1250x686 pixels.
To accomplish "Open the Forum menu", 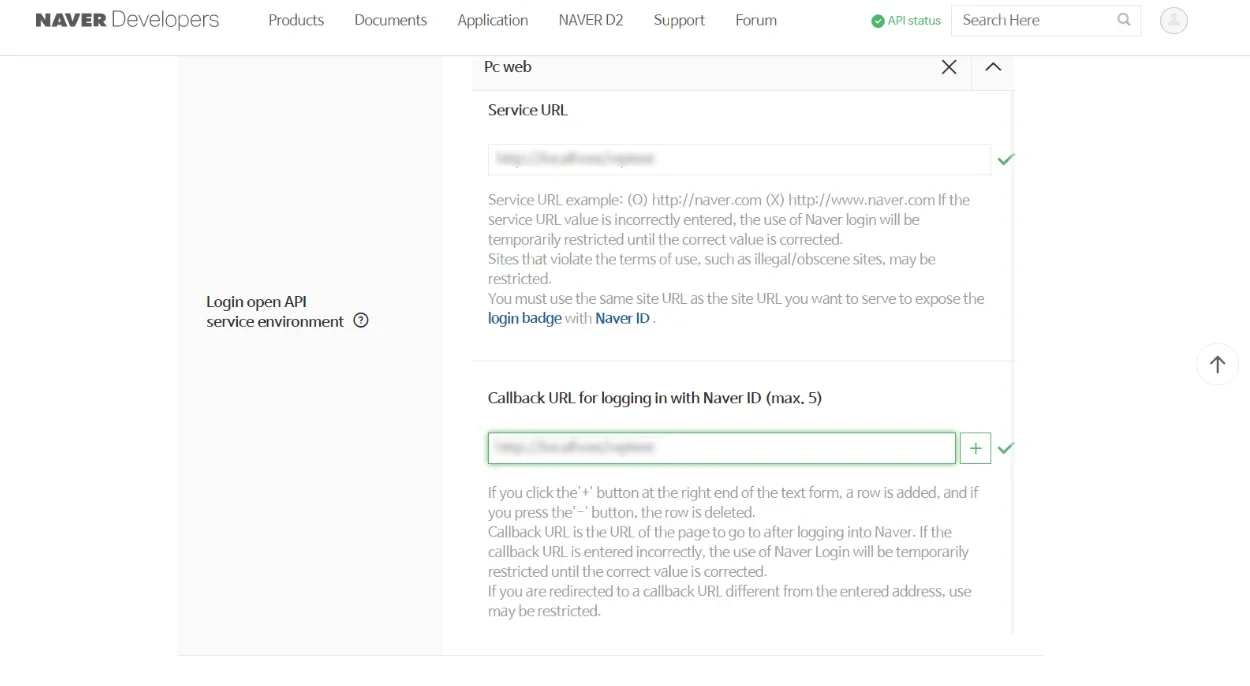I will pyautogui.click(x=756, y=20).
